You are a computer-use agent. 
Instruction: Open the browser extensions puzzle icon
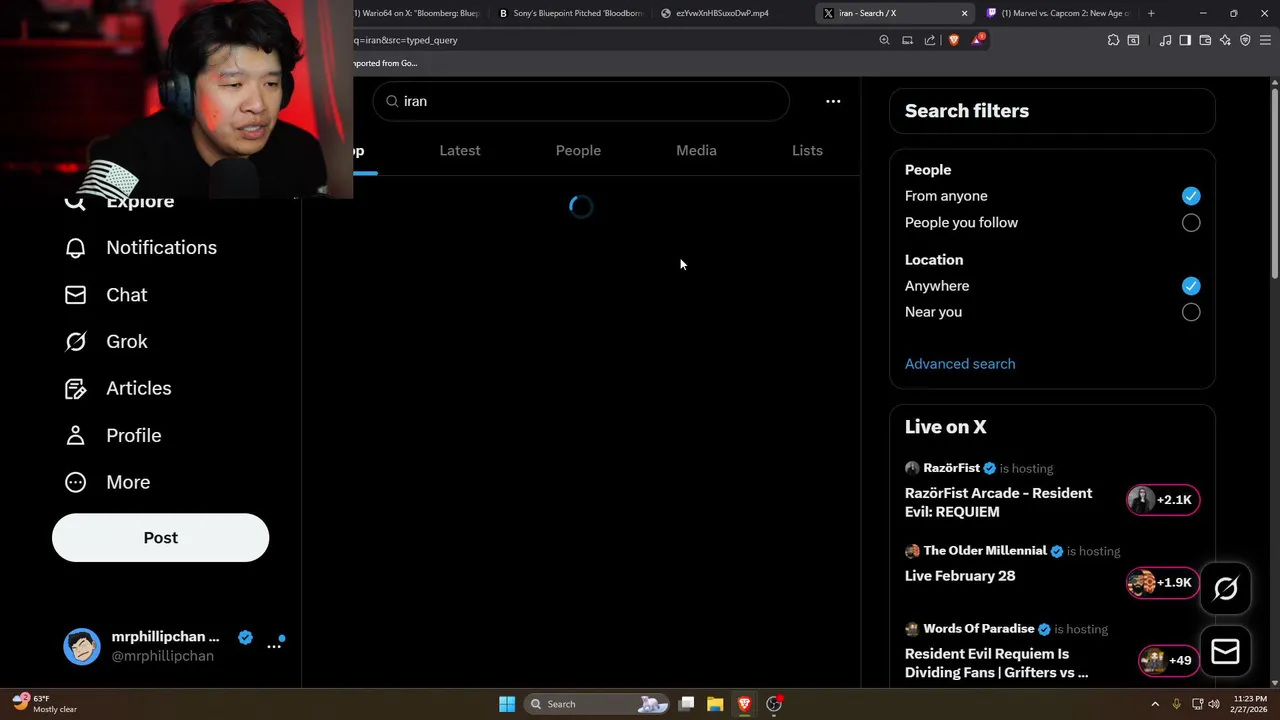coord(1113,40)
